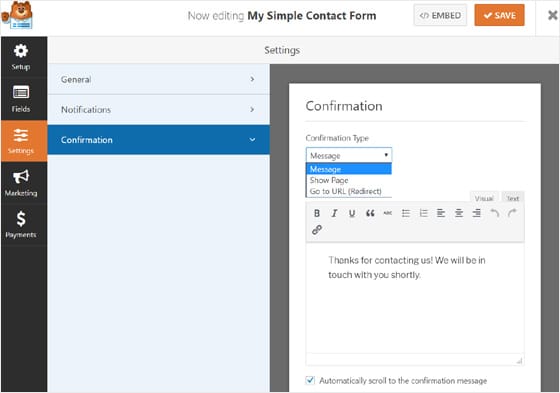Insert a link in the editor

tap(317, 230)
